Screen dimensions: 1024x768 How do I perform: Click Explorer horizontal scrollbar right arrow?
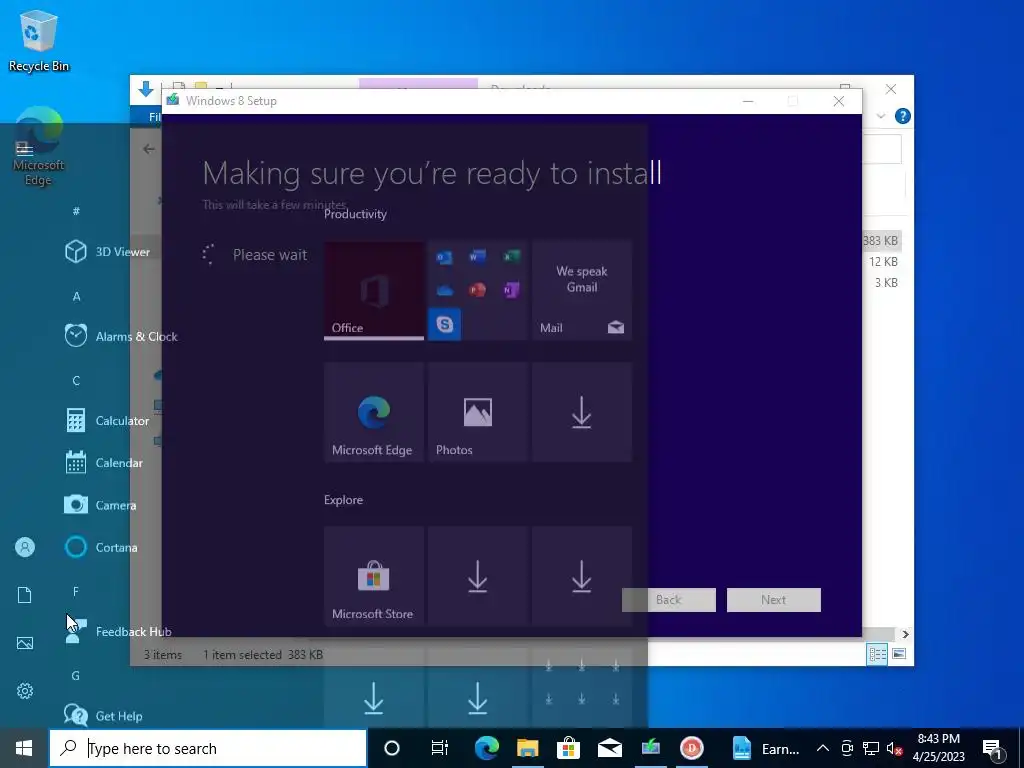905,634
